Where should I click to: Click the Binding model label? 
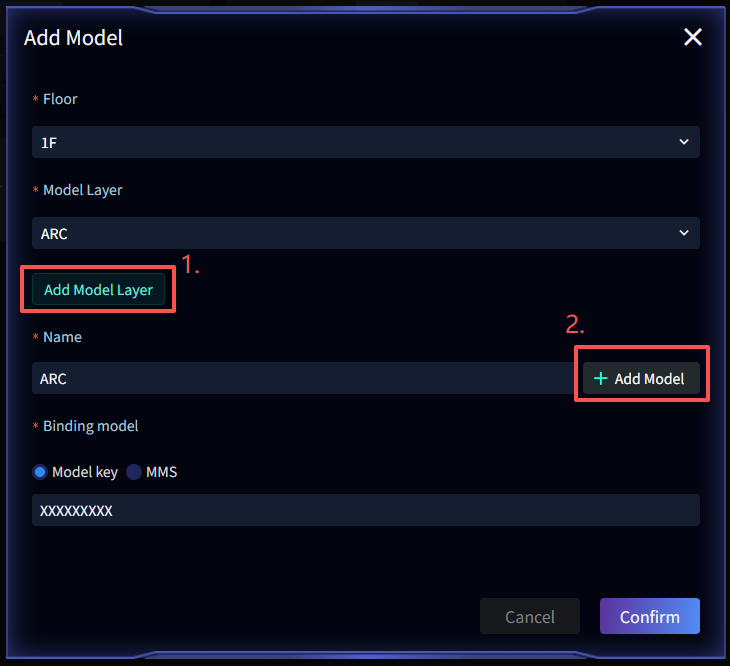(x=90, y=426)
